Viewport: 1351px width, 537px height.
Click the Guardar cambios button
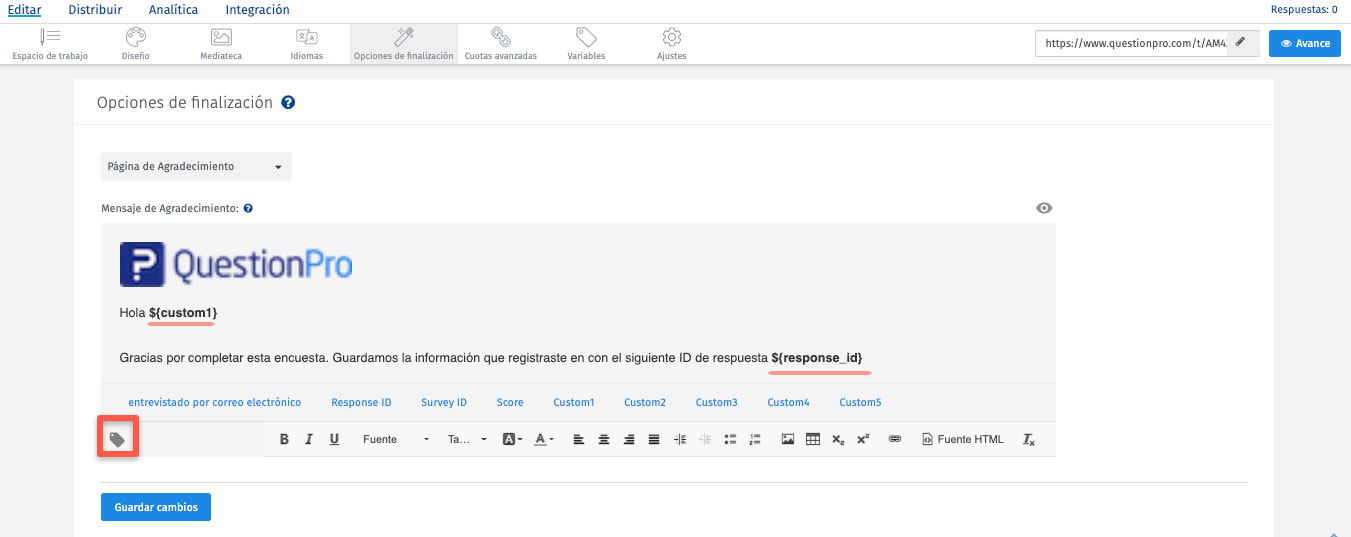click(x=156, y=507)
